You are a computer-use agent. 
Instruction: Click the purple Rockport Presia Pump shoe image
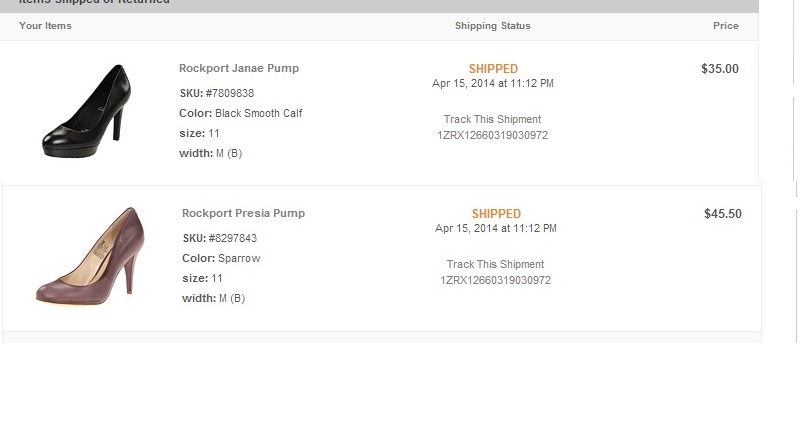[x=87, y=256]
